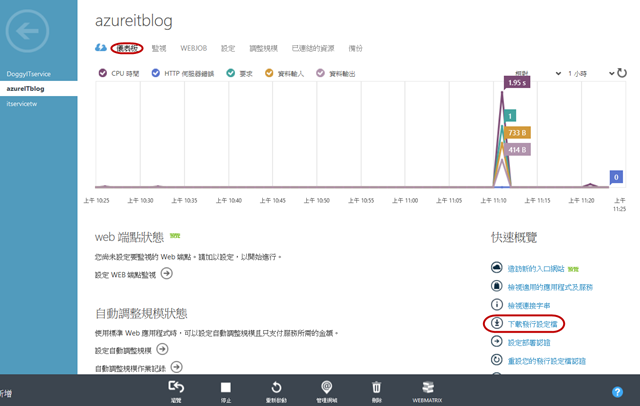Switch to the 已連結的資源 tab
The image size is (640, 406).
coord(313,48)
